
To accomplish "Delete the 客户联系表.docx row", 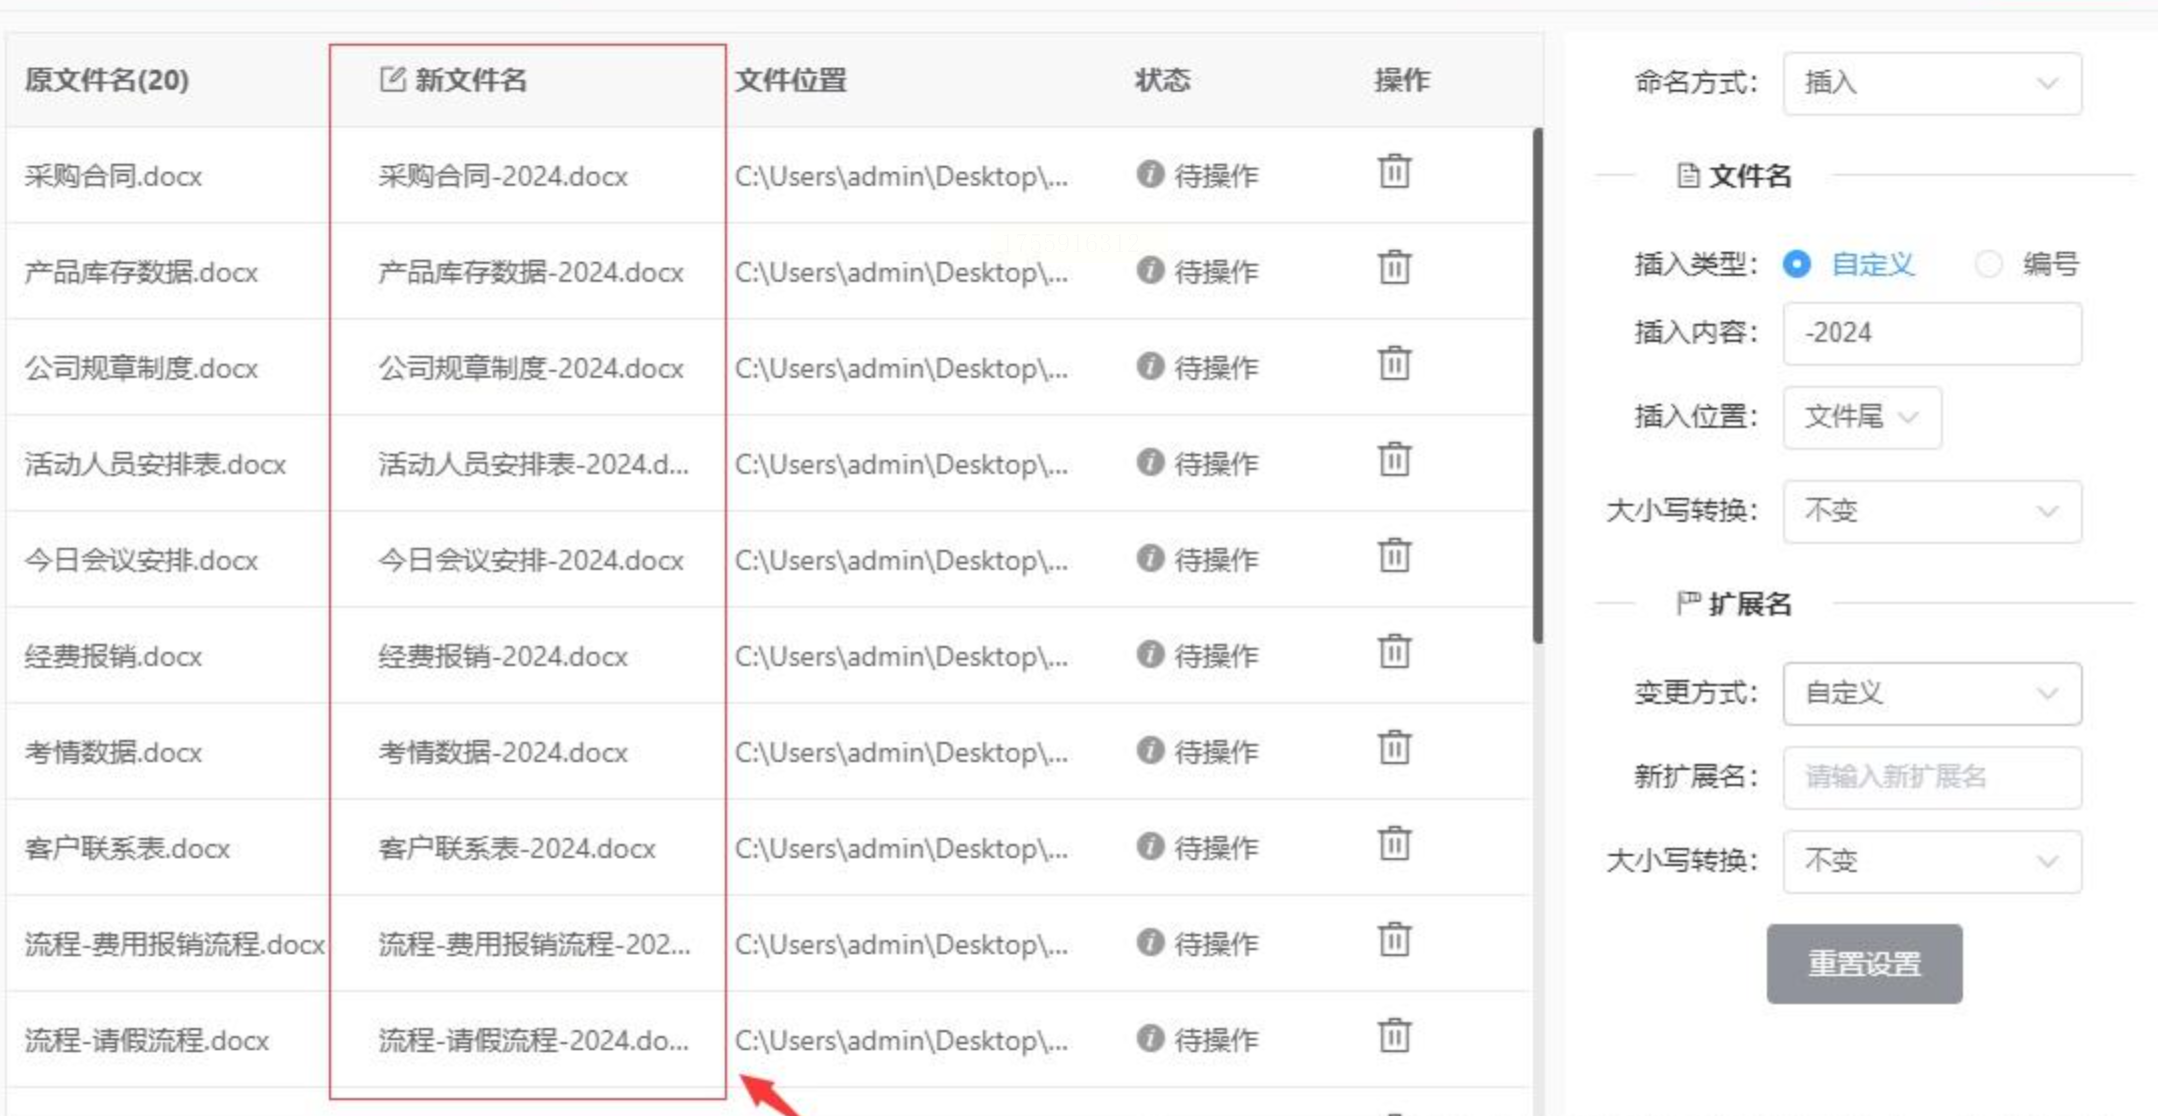I will (x=1394, y=844).
